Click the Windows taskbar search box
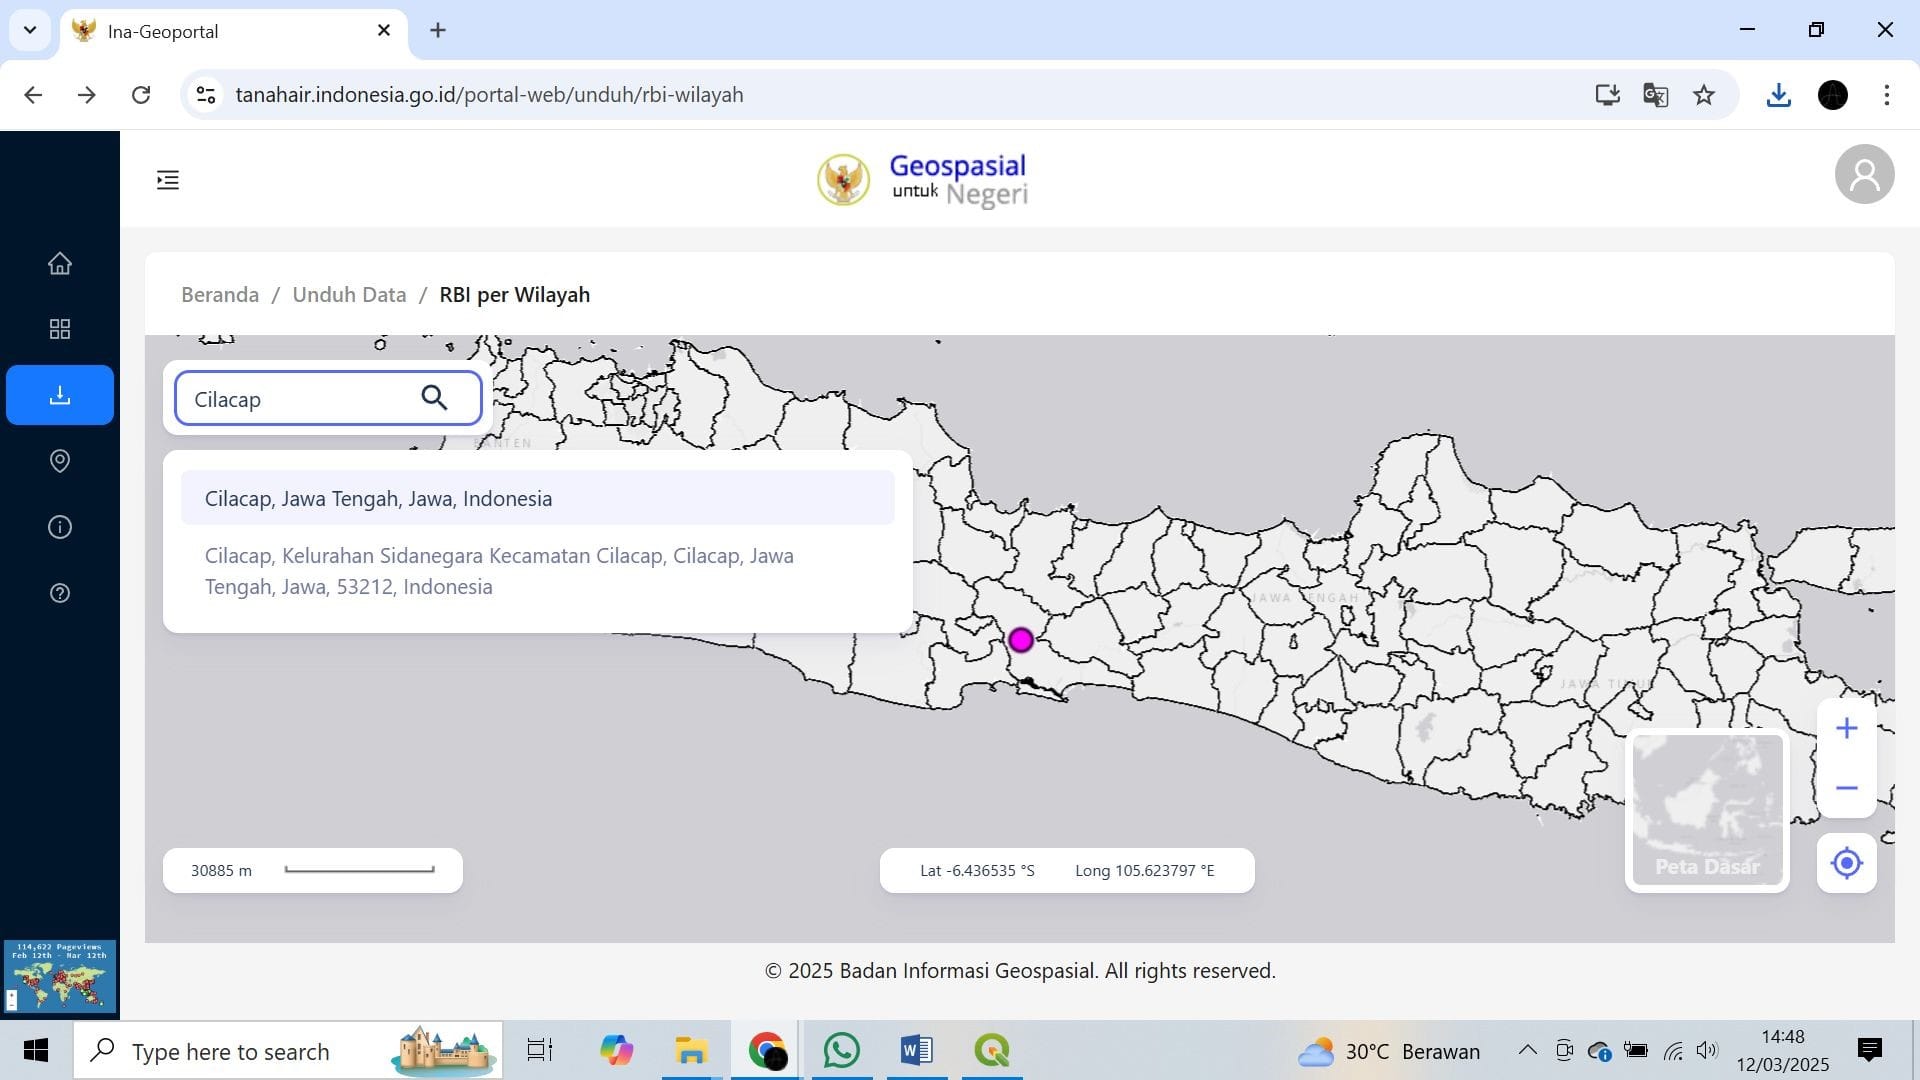The image size is (1920, 1080). point(288,1051)
